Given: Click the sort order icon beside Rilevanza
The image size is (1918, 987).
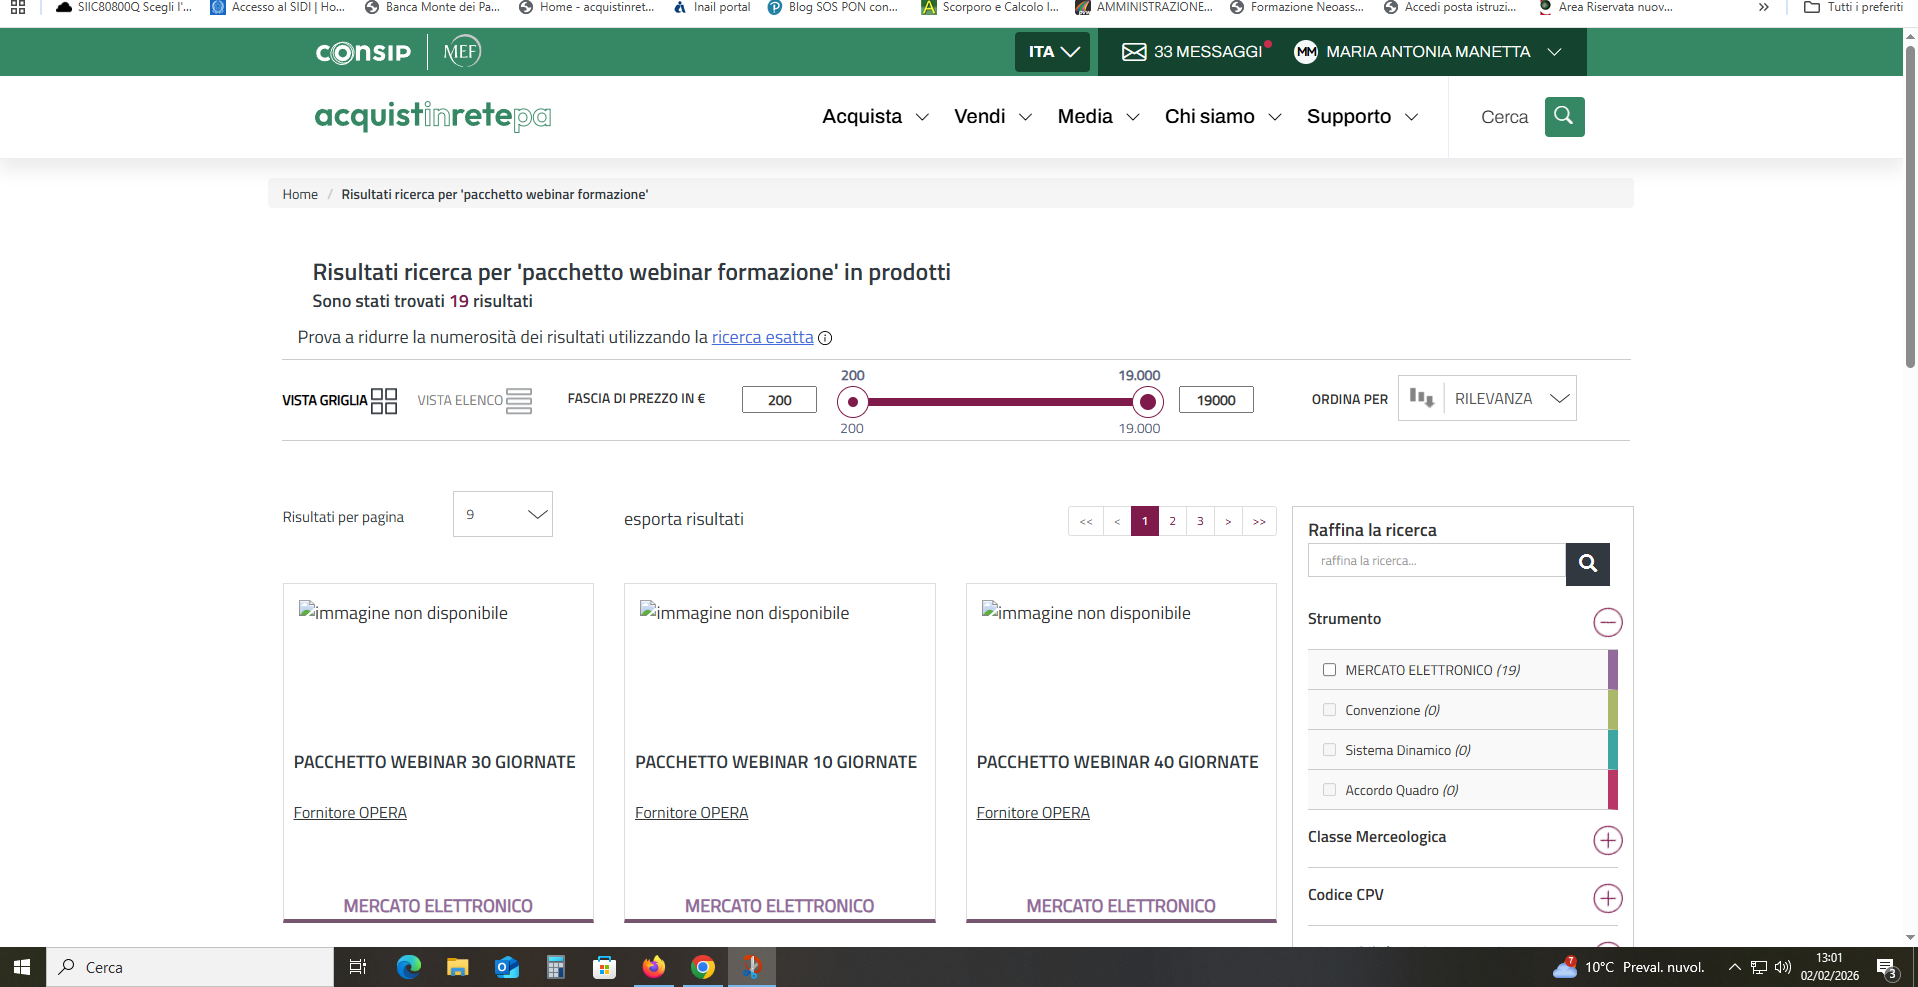Looking at the screenshot, I should (x=1421, y=398).
